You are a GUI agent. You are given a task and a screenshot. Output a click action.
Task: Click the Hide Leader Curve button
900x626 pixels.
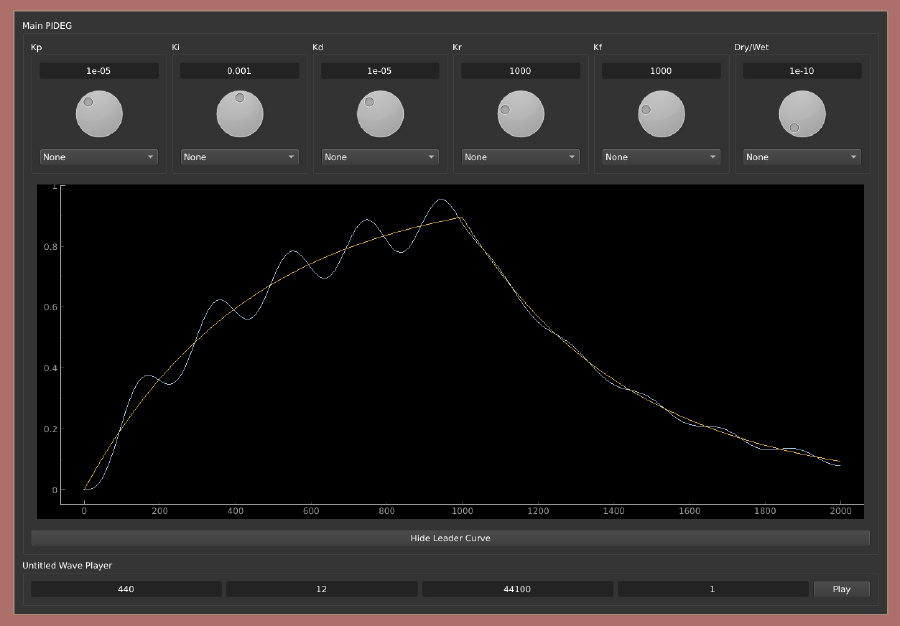(451, 538)
